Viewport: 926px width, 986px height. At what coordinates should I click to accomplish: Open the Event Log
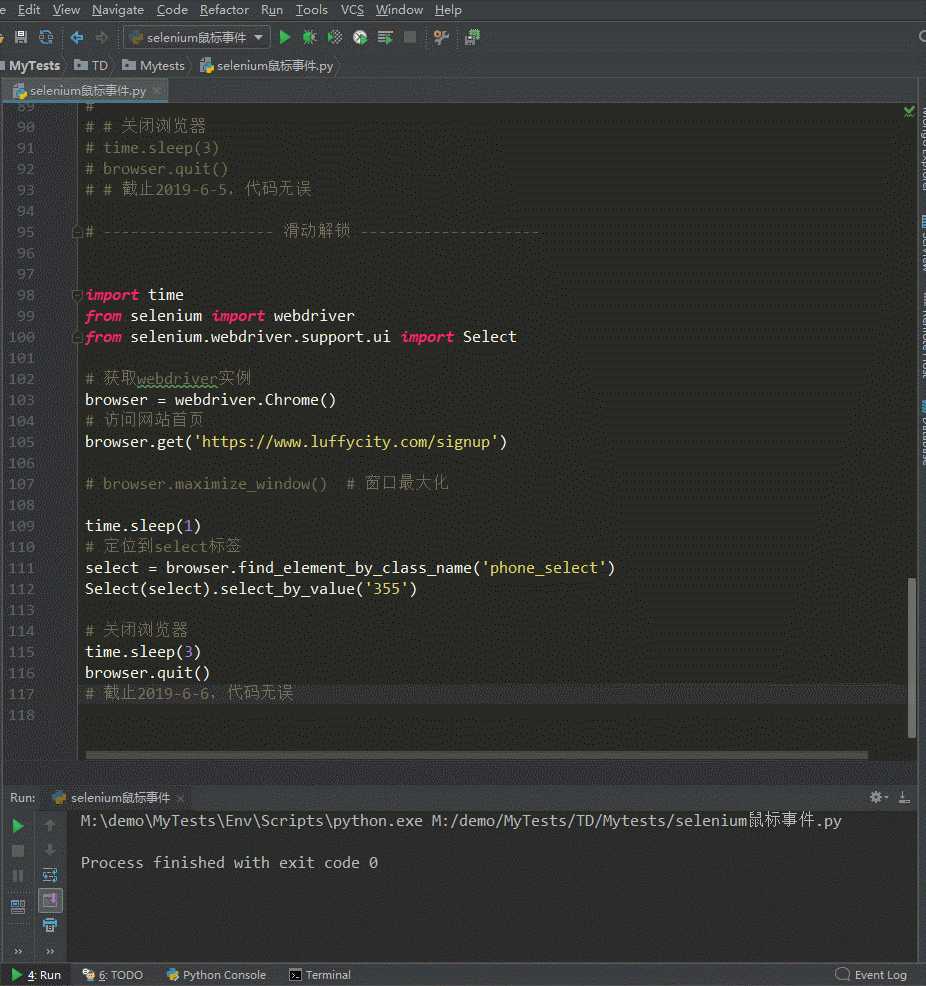tap(871, 975)
